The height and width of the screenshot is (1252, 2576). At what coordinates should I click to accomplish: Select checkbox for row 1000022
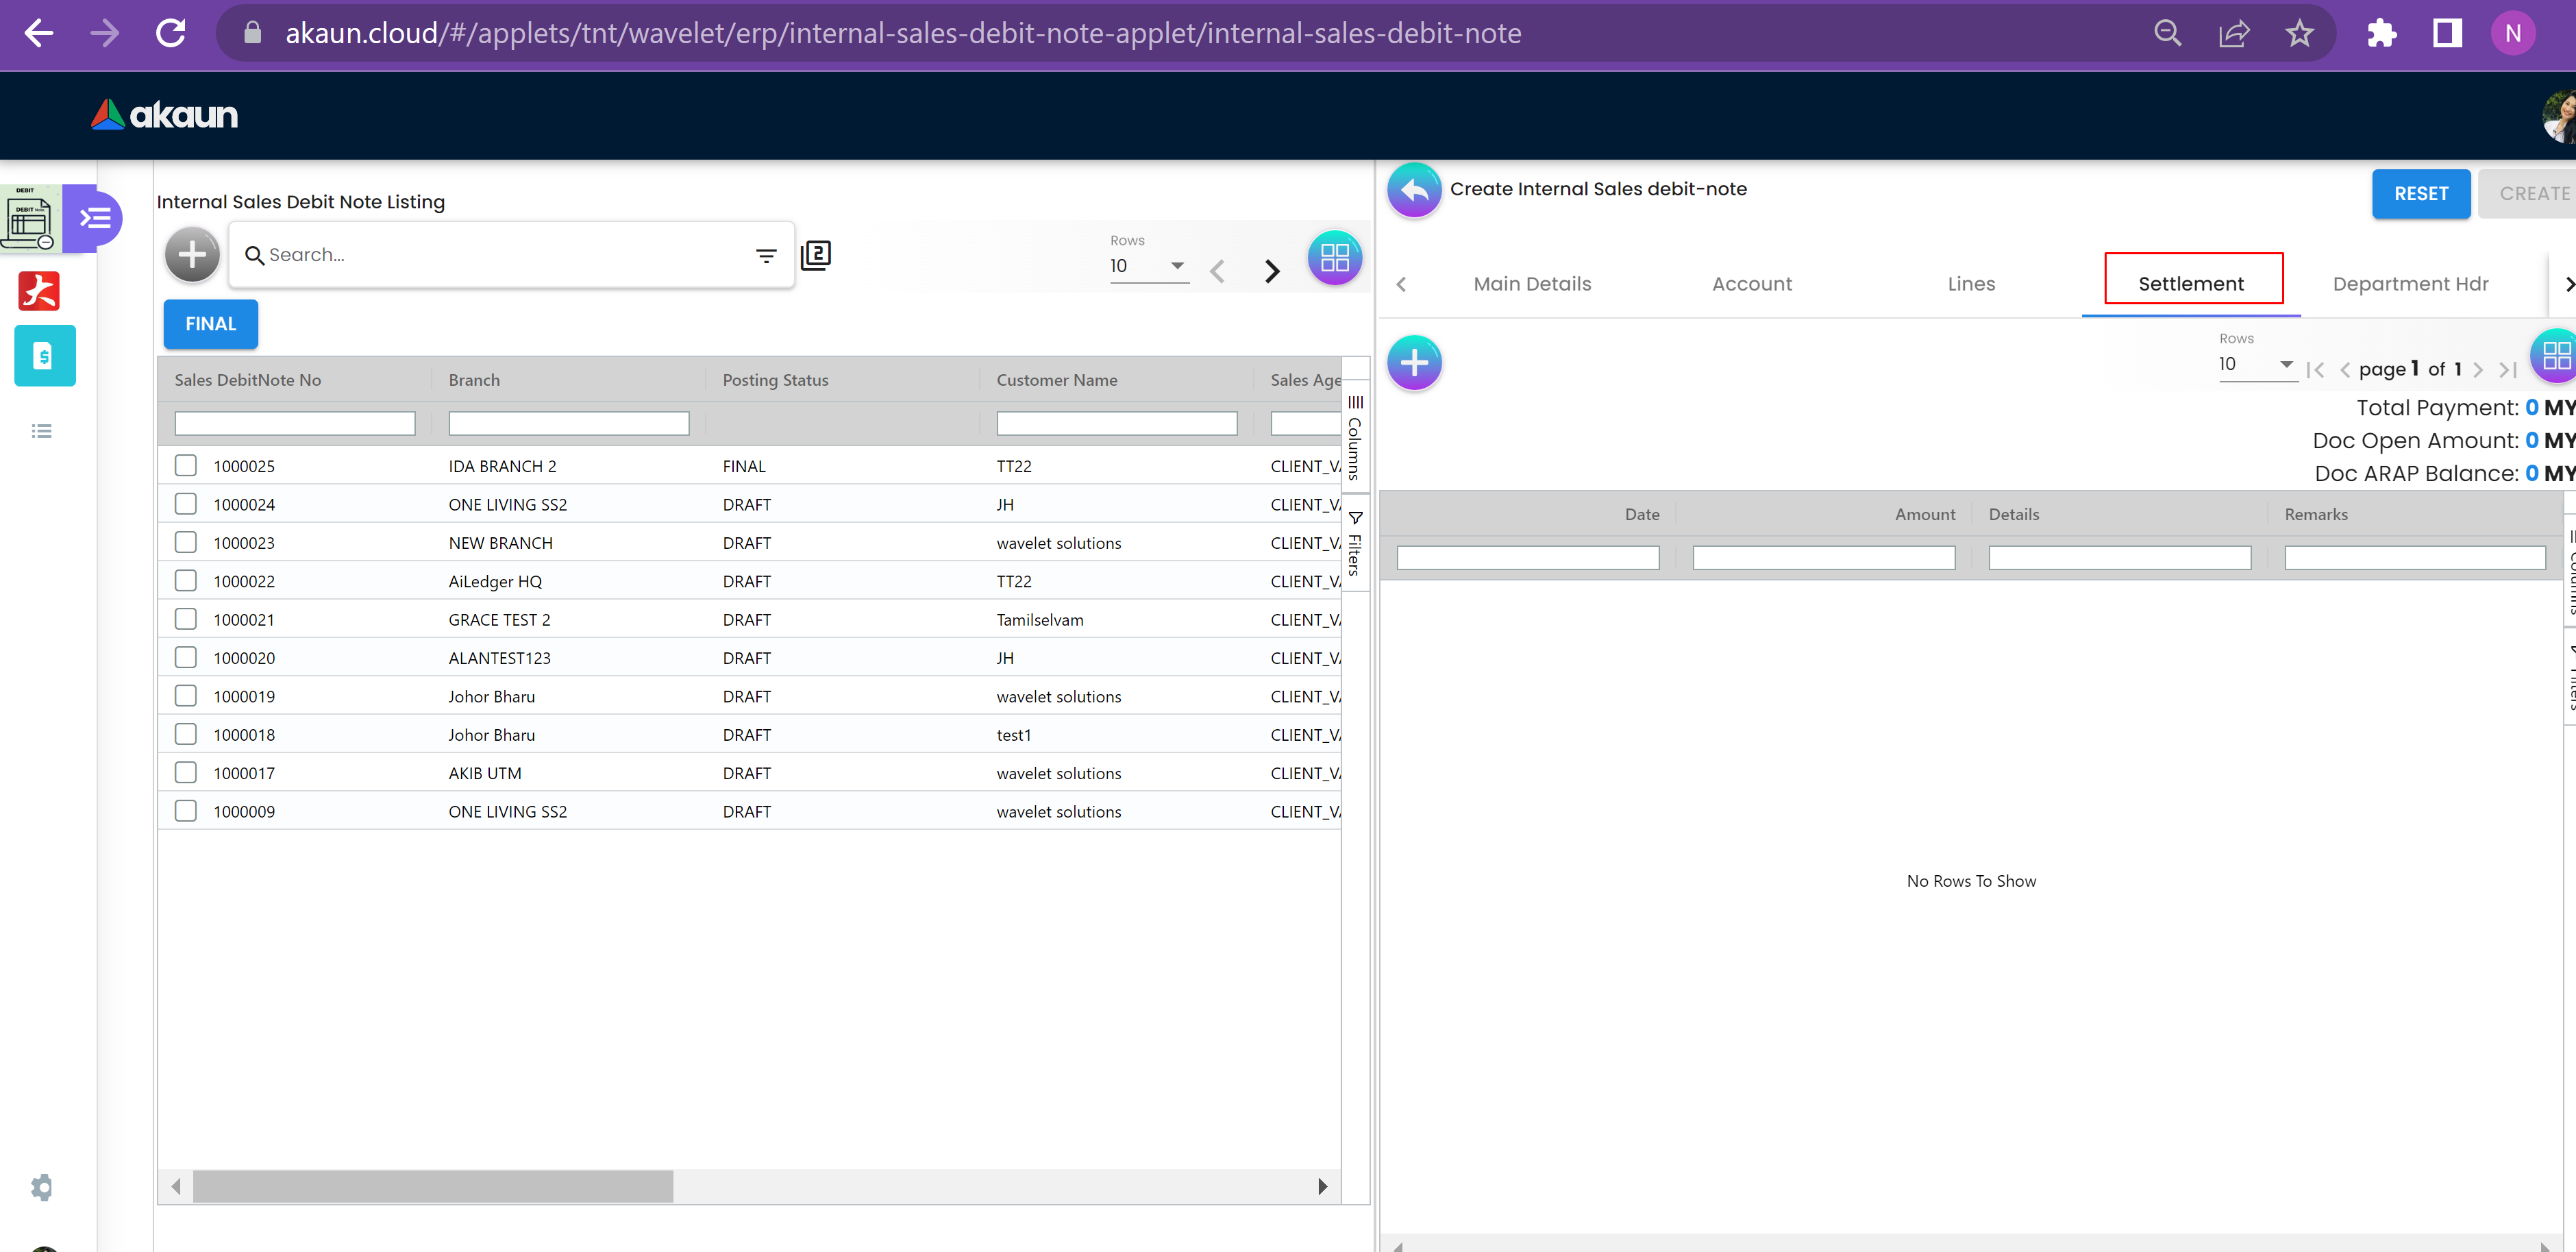coord(186,580)
